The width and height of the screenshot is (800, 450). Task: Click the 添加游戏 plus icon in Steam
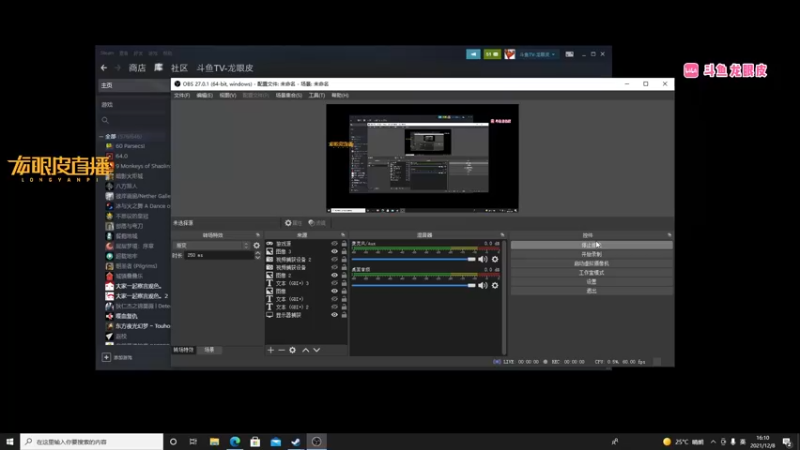[106, 357]
